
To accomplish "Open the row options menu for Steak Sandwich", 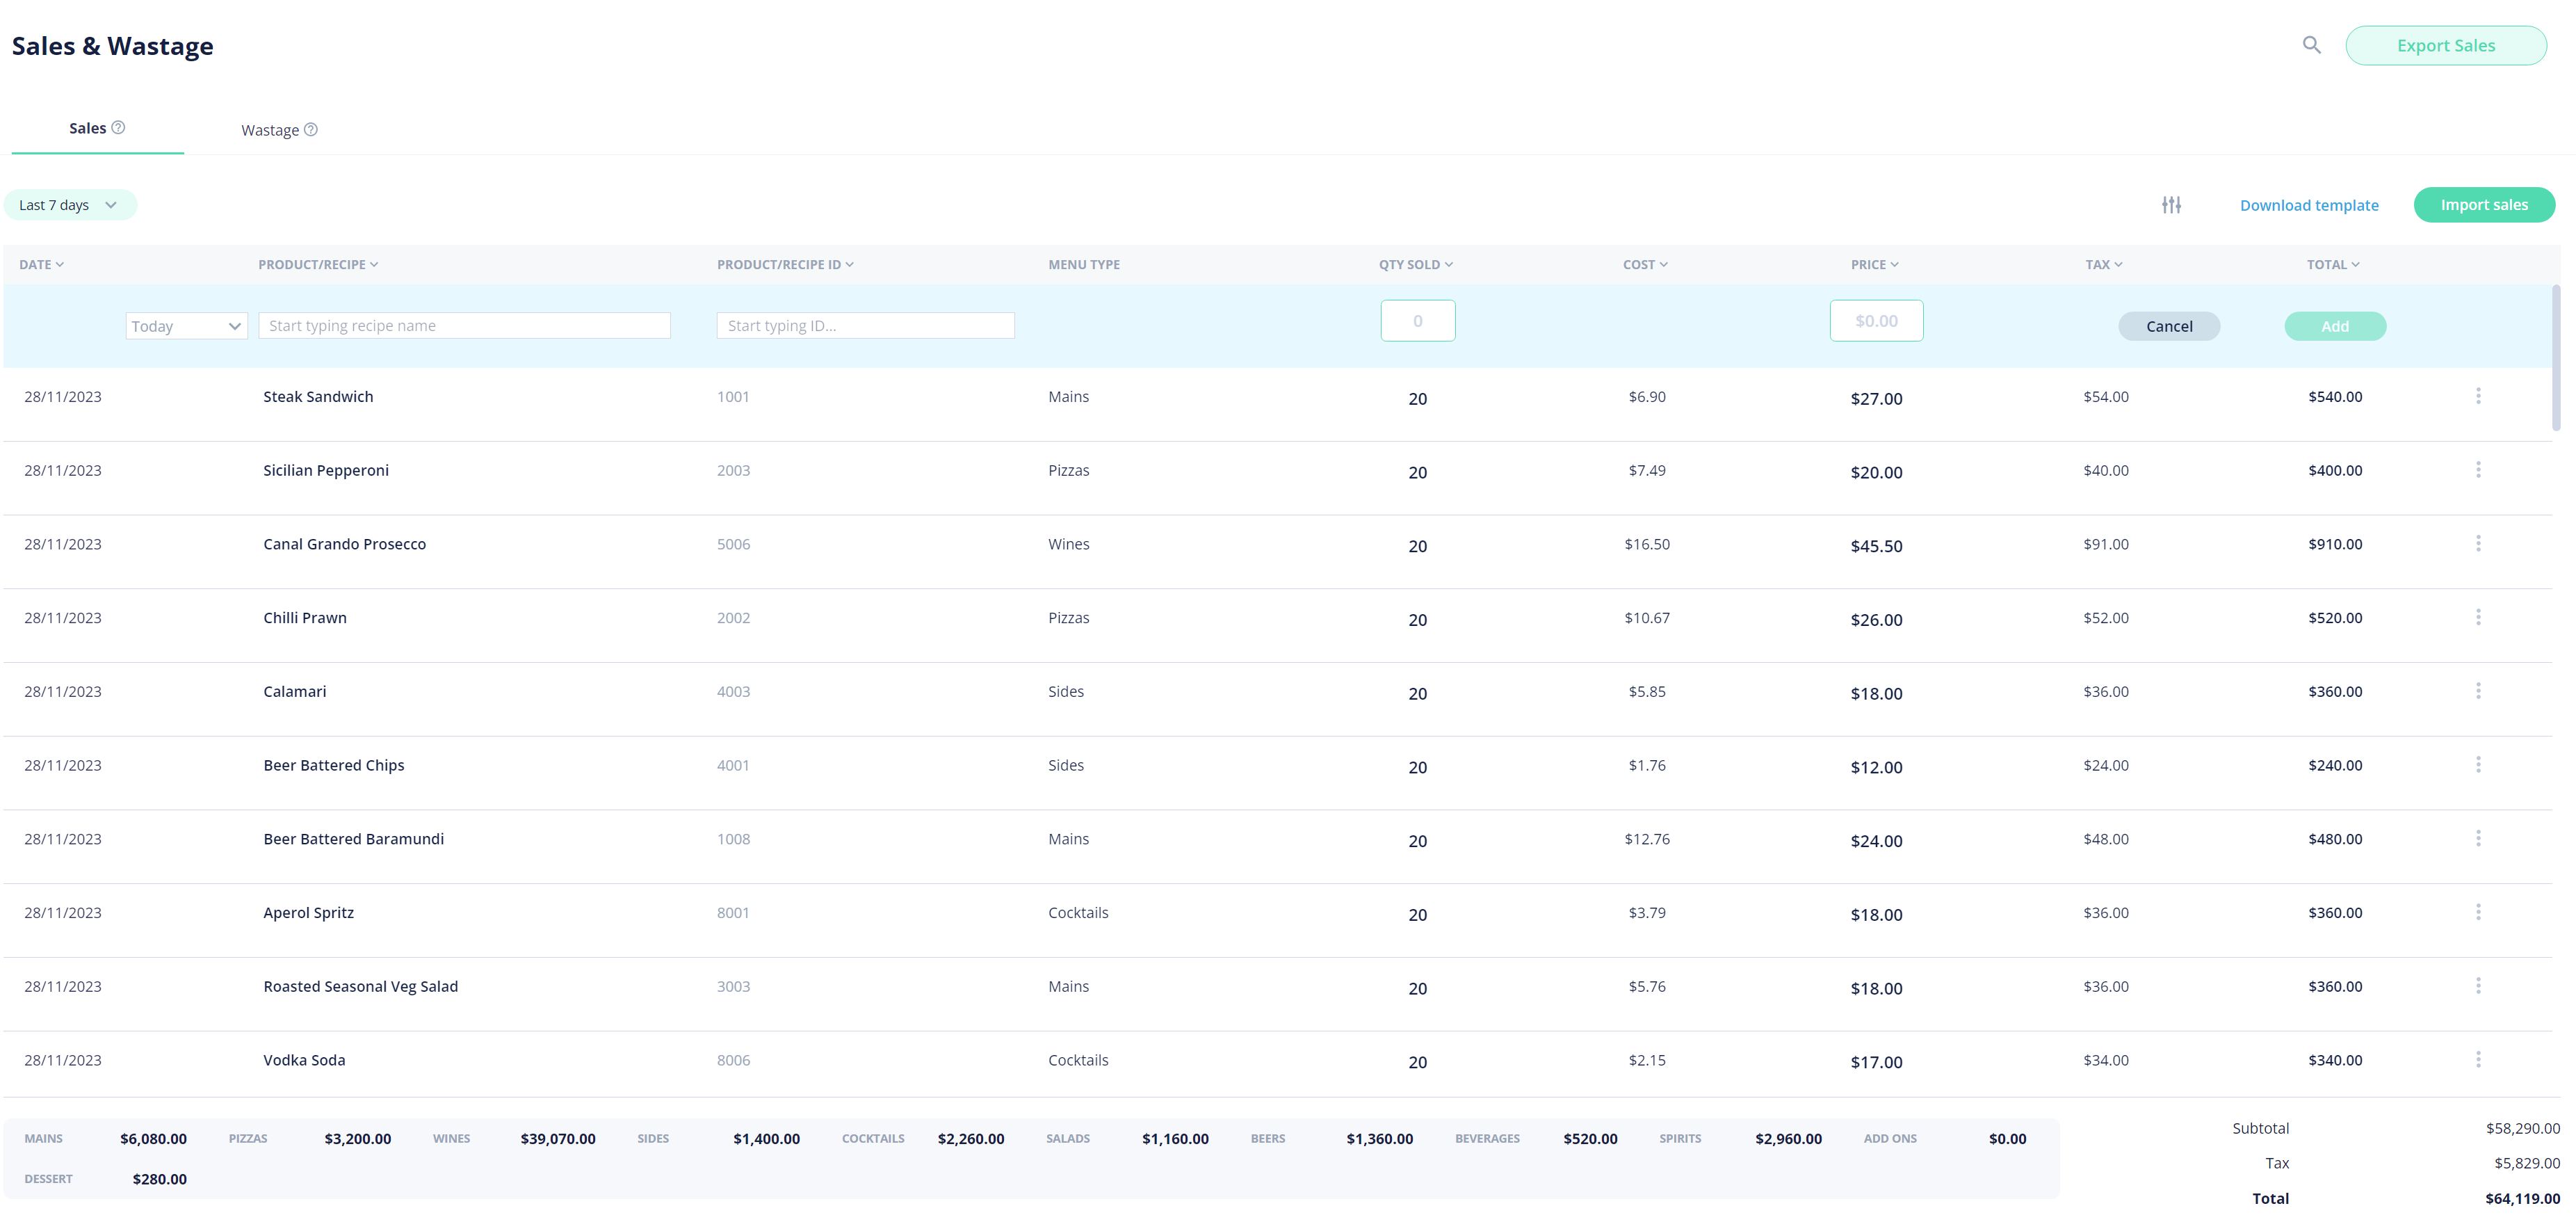I will 2479,395.
